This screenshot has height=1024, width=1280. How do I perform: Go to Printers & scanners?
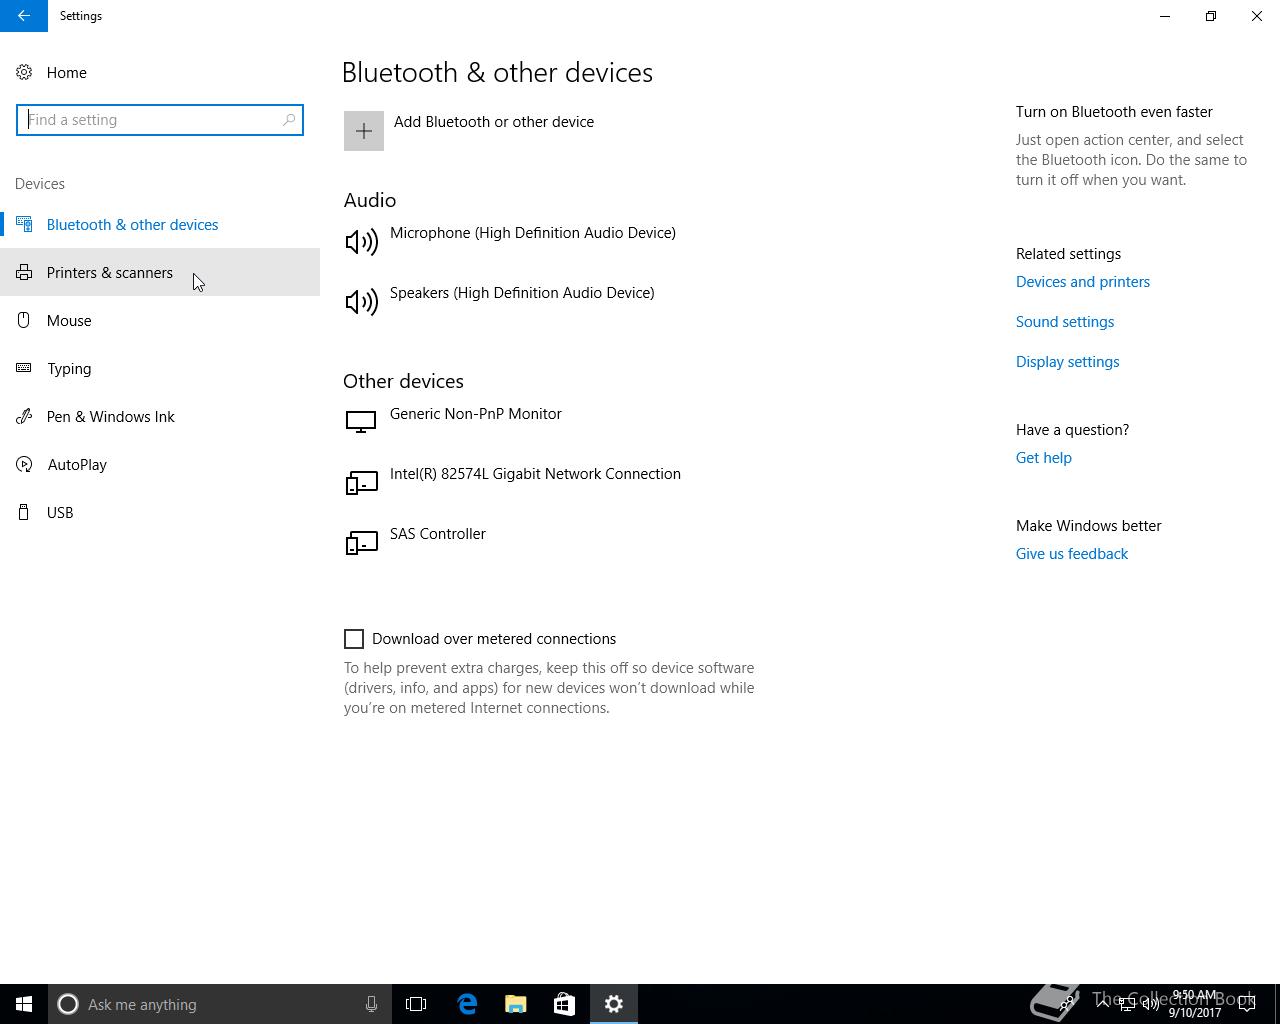[160, 273]
